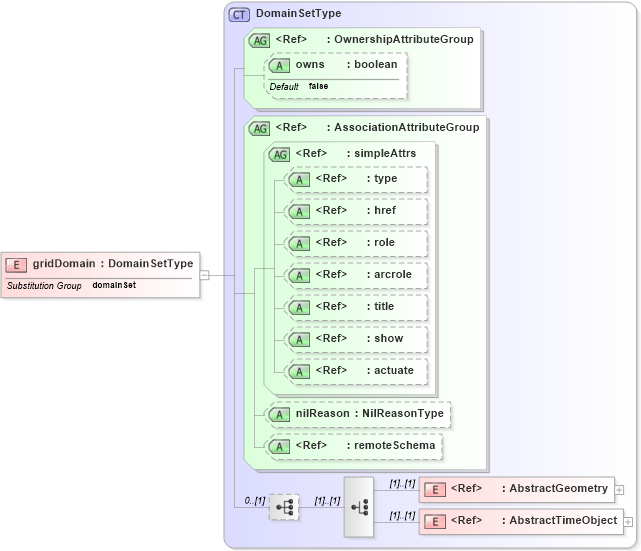641x551 pixels.
Task: Click the A icon of the arcrole attribute
Action: [299, 276]
